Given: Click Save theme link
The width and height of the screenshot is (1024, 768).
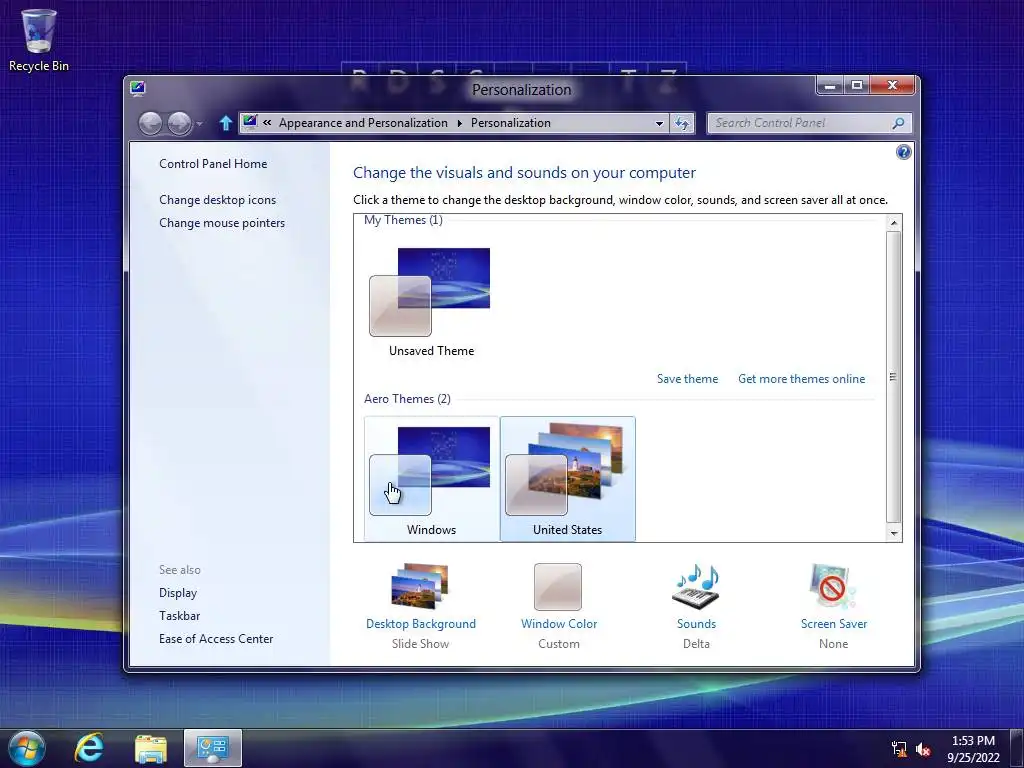Looking at the screenshot, I should [x=687, y=379].
